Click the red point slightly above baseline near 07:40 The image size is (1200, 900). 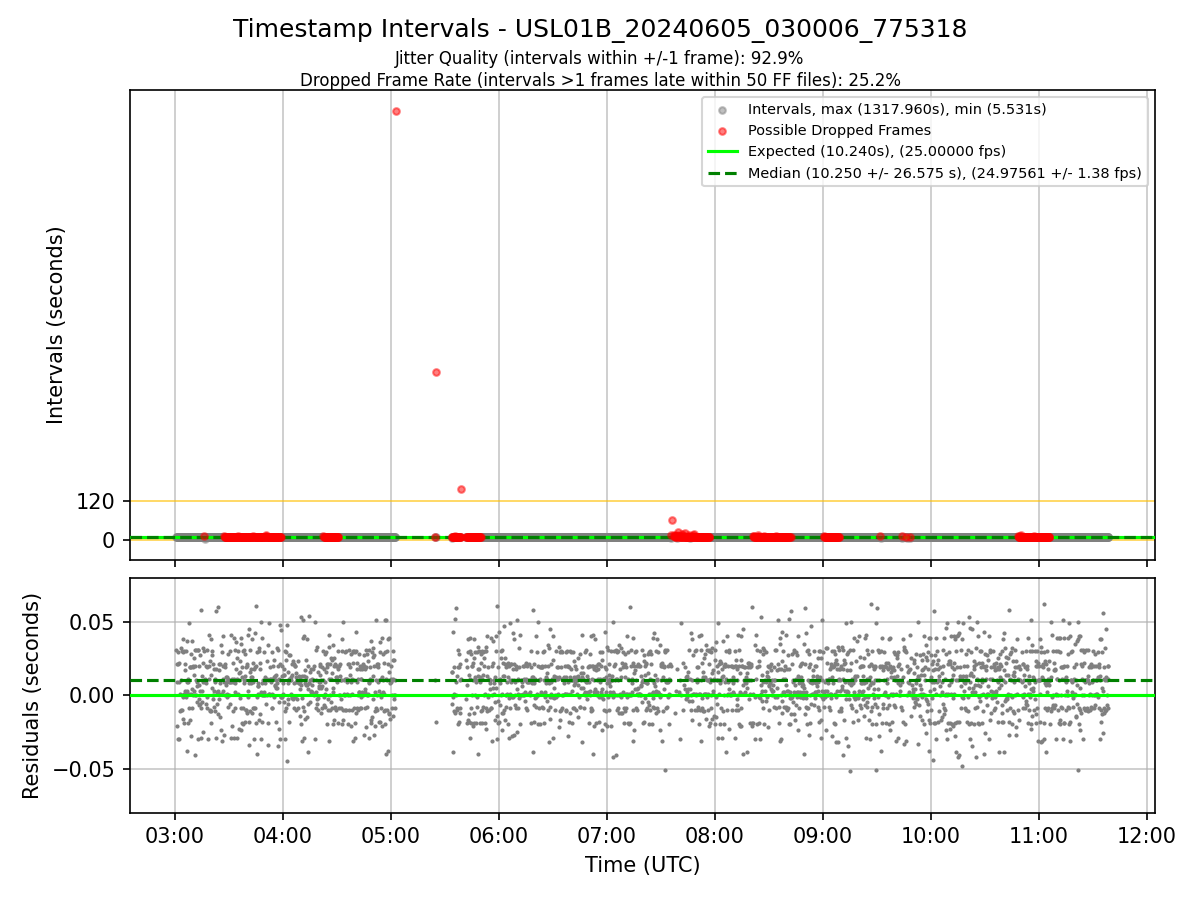point(672,520)
